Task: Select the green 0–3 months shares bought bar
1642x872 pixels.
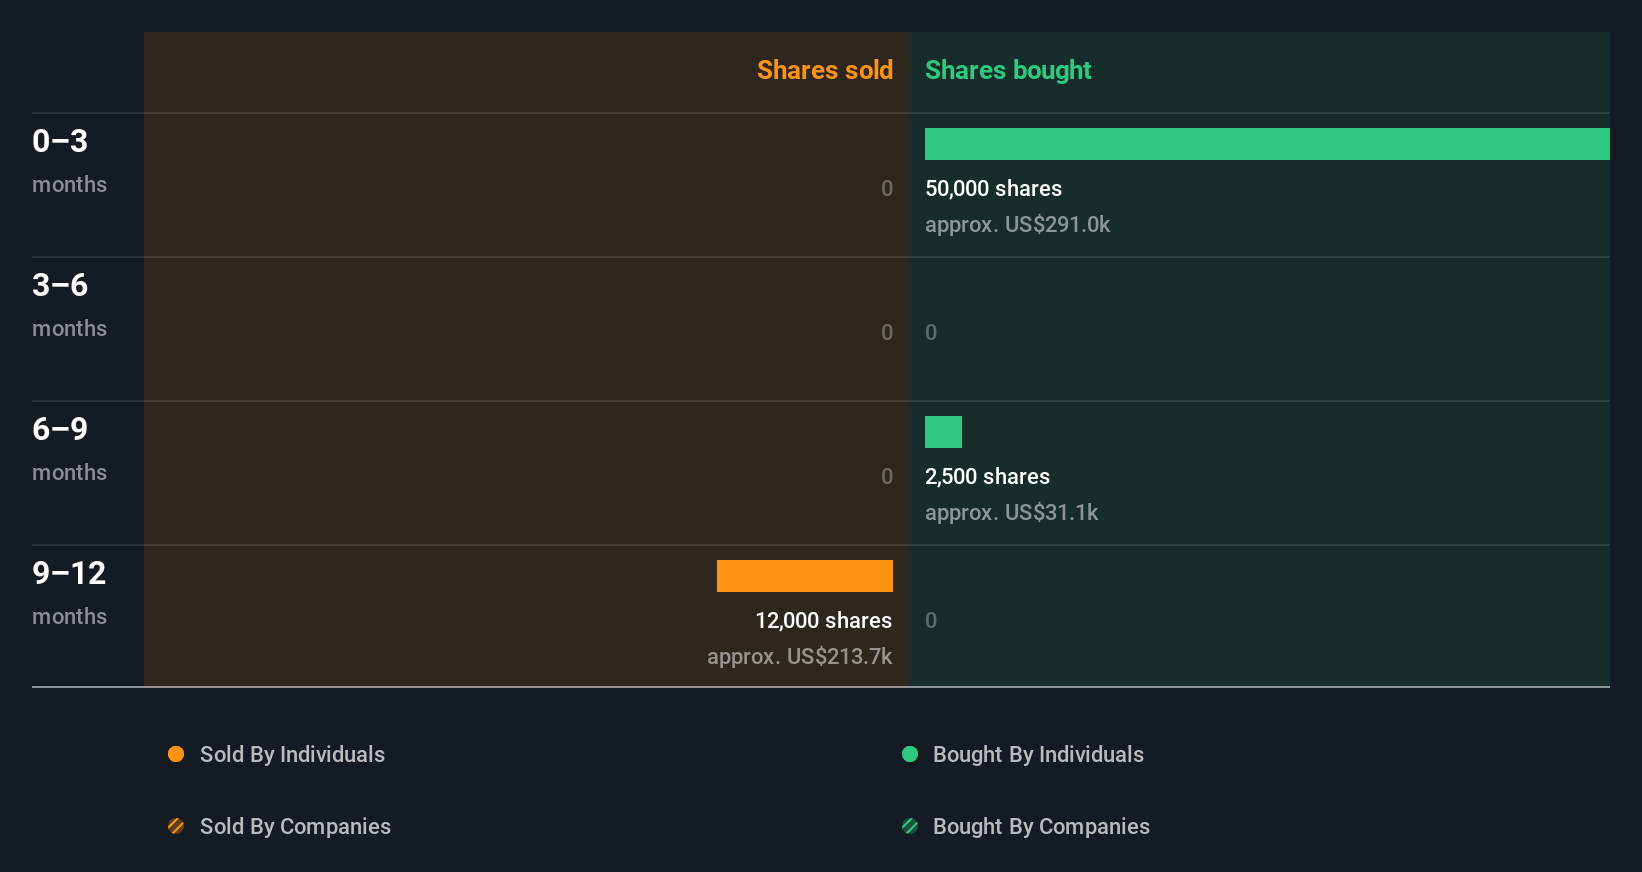Action: click(x=1267, y=144)
